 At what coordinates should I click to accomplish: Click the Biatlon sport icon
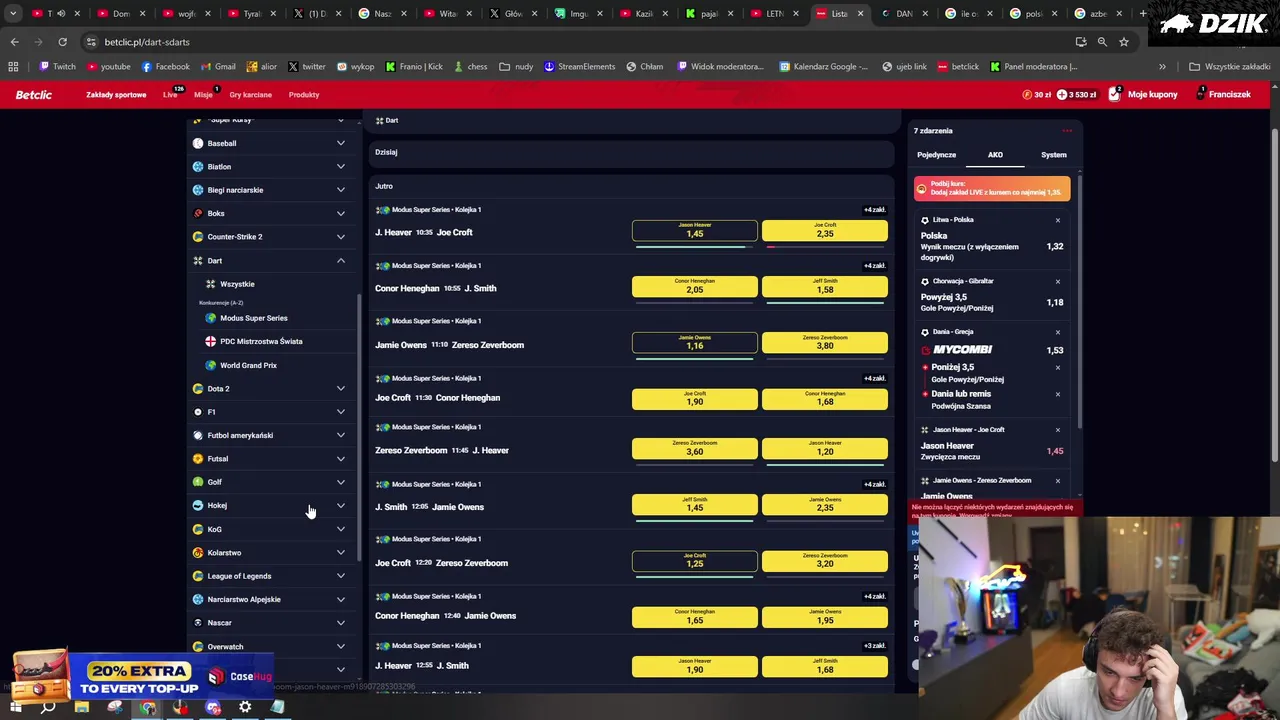pyautogui.click(x=198, y=167)
